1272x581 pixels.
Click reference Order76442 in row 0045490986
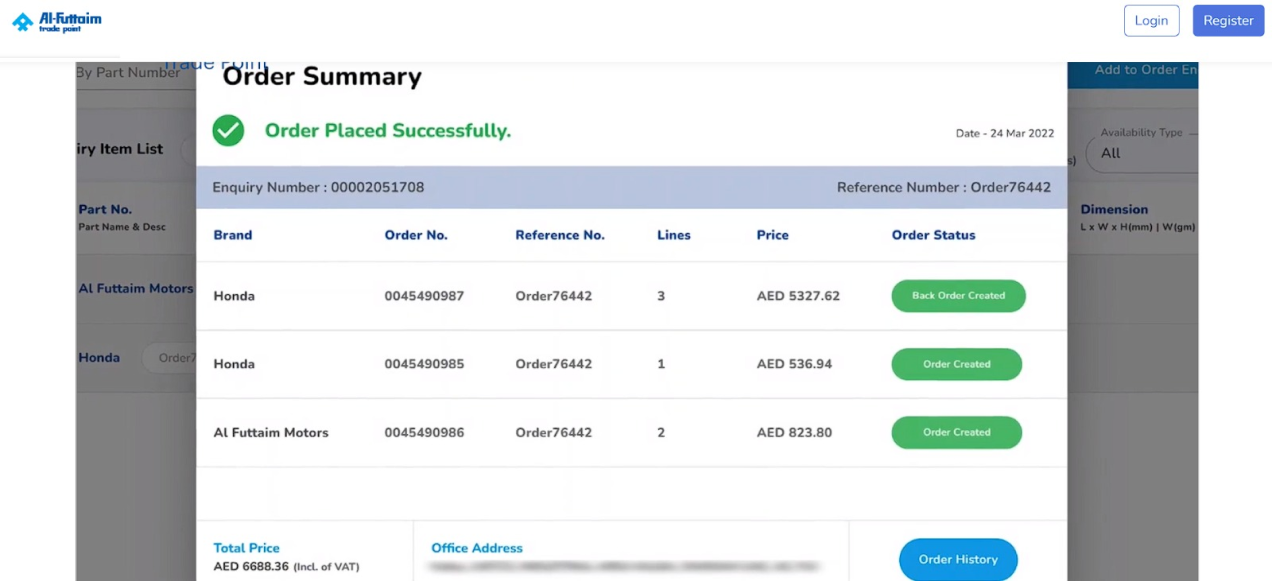click(554, 433)
